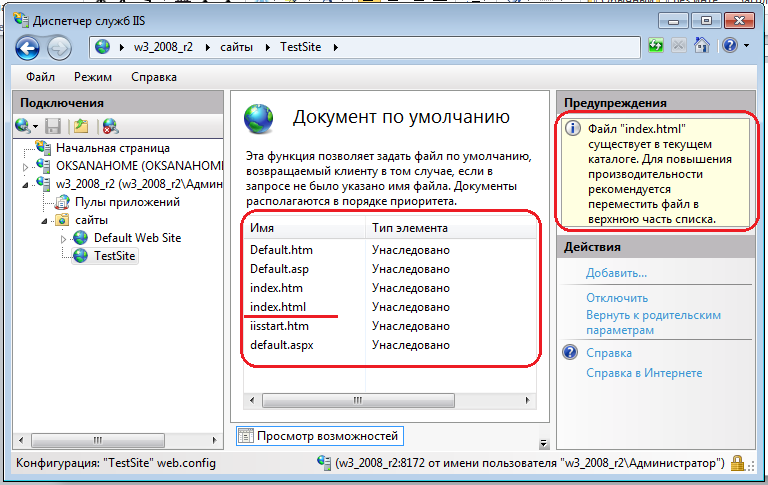The width and height of the screenshot is (768, 485).
Task: Sort list by Имя column header
Action: (x=305, y=228)
